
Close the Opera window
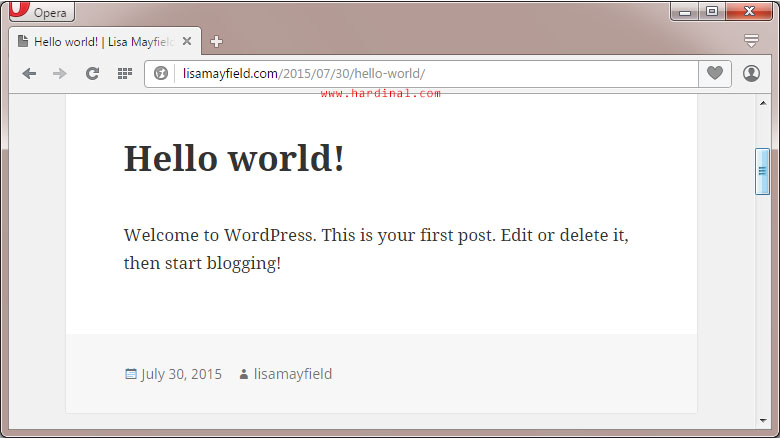(749, 11)
